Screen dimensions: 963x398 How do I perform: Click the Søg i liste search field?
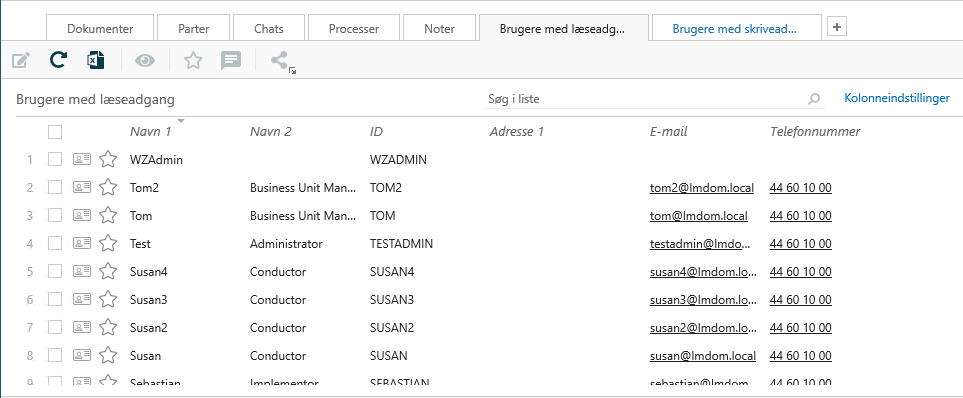point(645,99)
